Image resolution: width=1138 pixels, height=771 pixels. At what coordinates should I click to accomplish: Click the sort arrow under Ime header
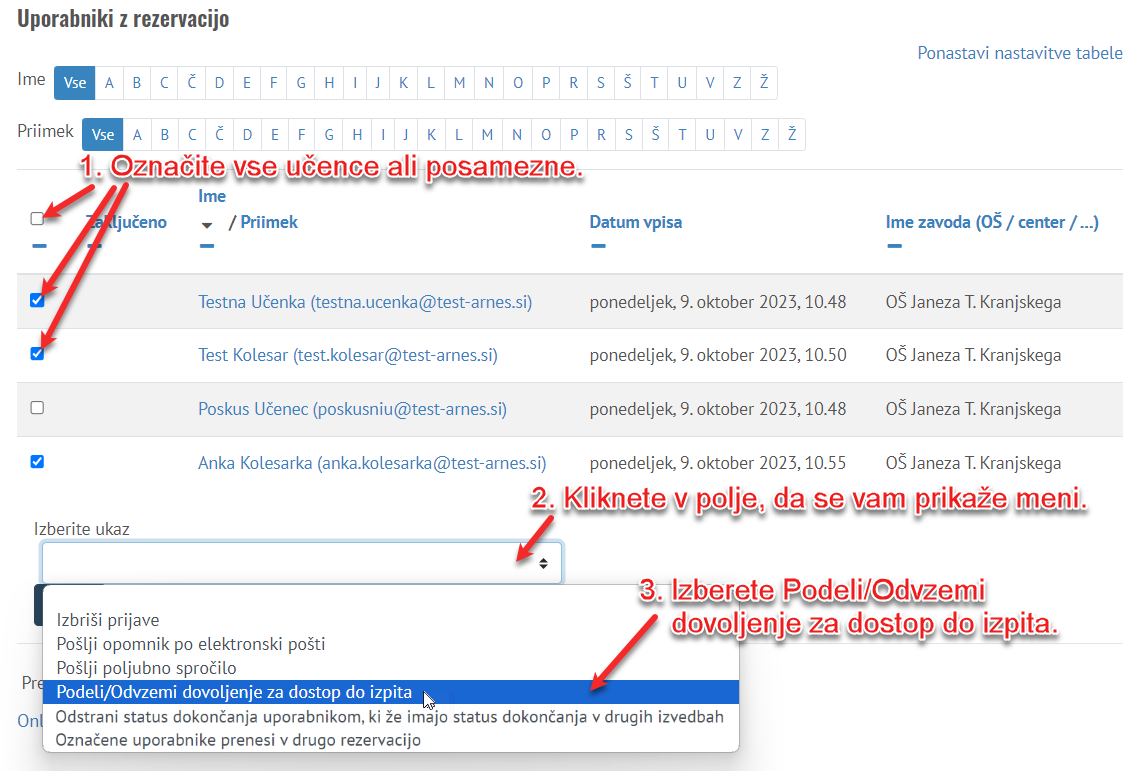click(x=207, y=225)
